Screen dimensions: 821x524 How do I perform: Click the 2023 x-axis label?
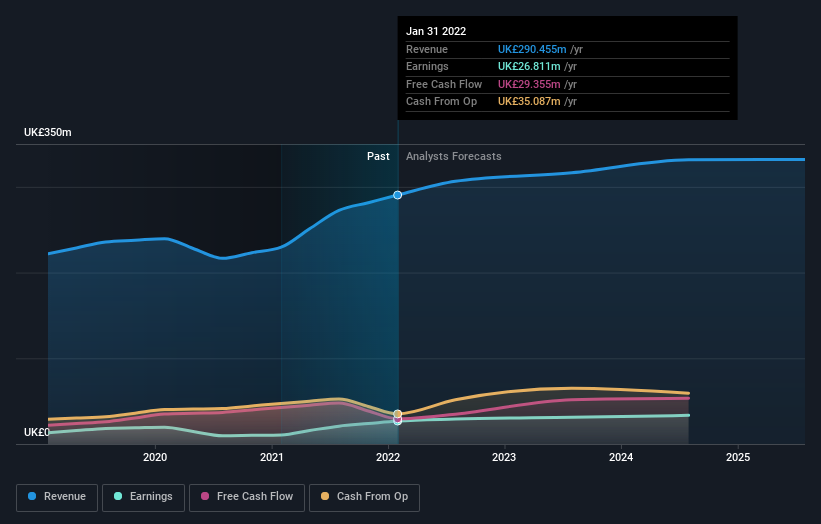point(504,457)
